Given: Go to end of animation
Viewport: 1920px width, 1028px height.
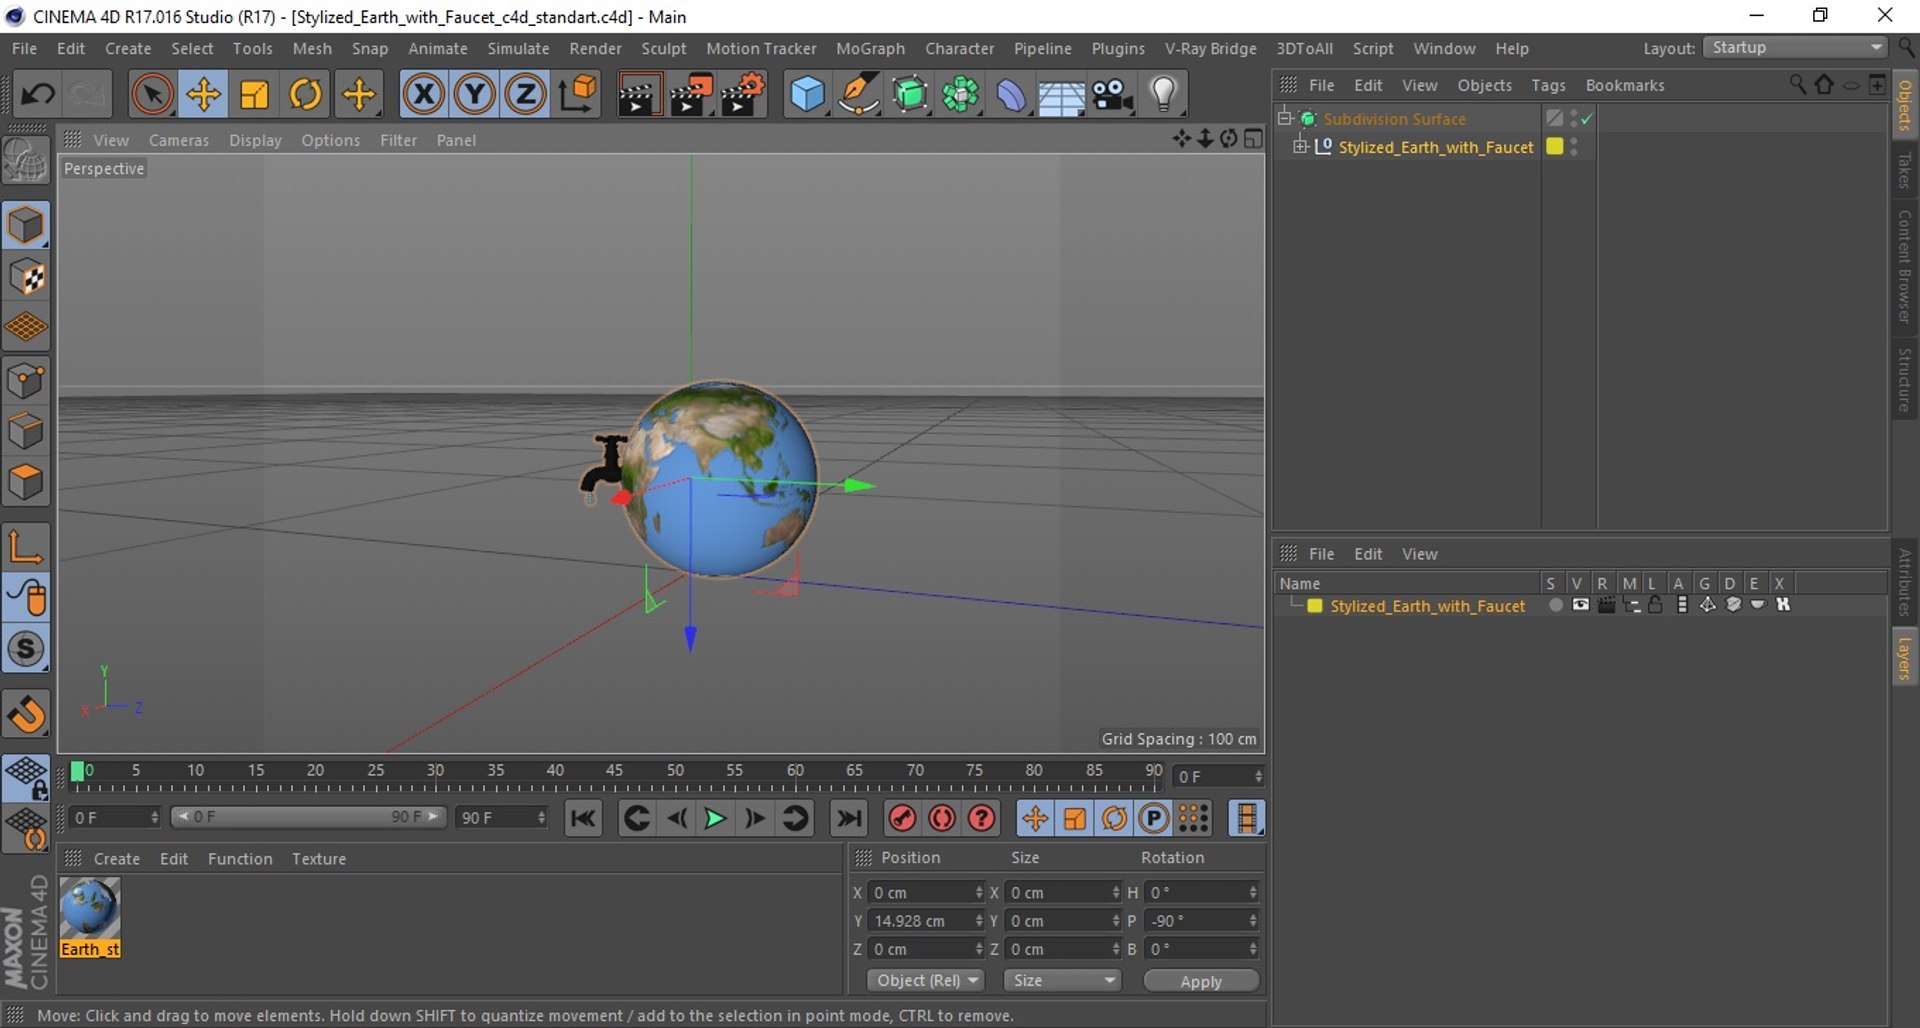Looking at the screenshot, I should tap(849, 819).
